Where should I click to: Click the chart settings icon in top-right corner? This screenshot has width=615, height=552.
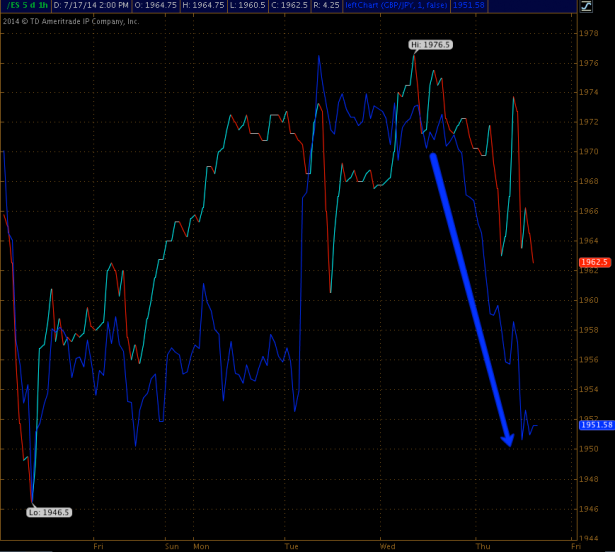(585, 6)
